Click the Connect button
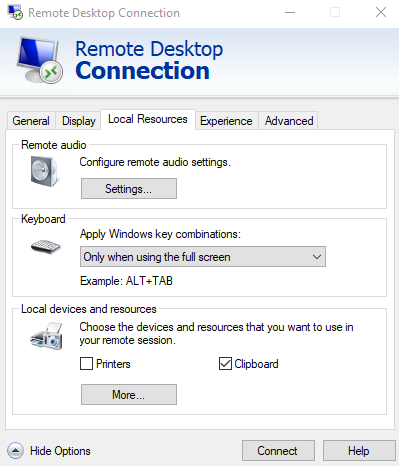Screen dimensions: 399x466 278,451
